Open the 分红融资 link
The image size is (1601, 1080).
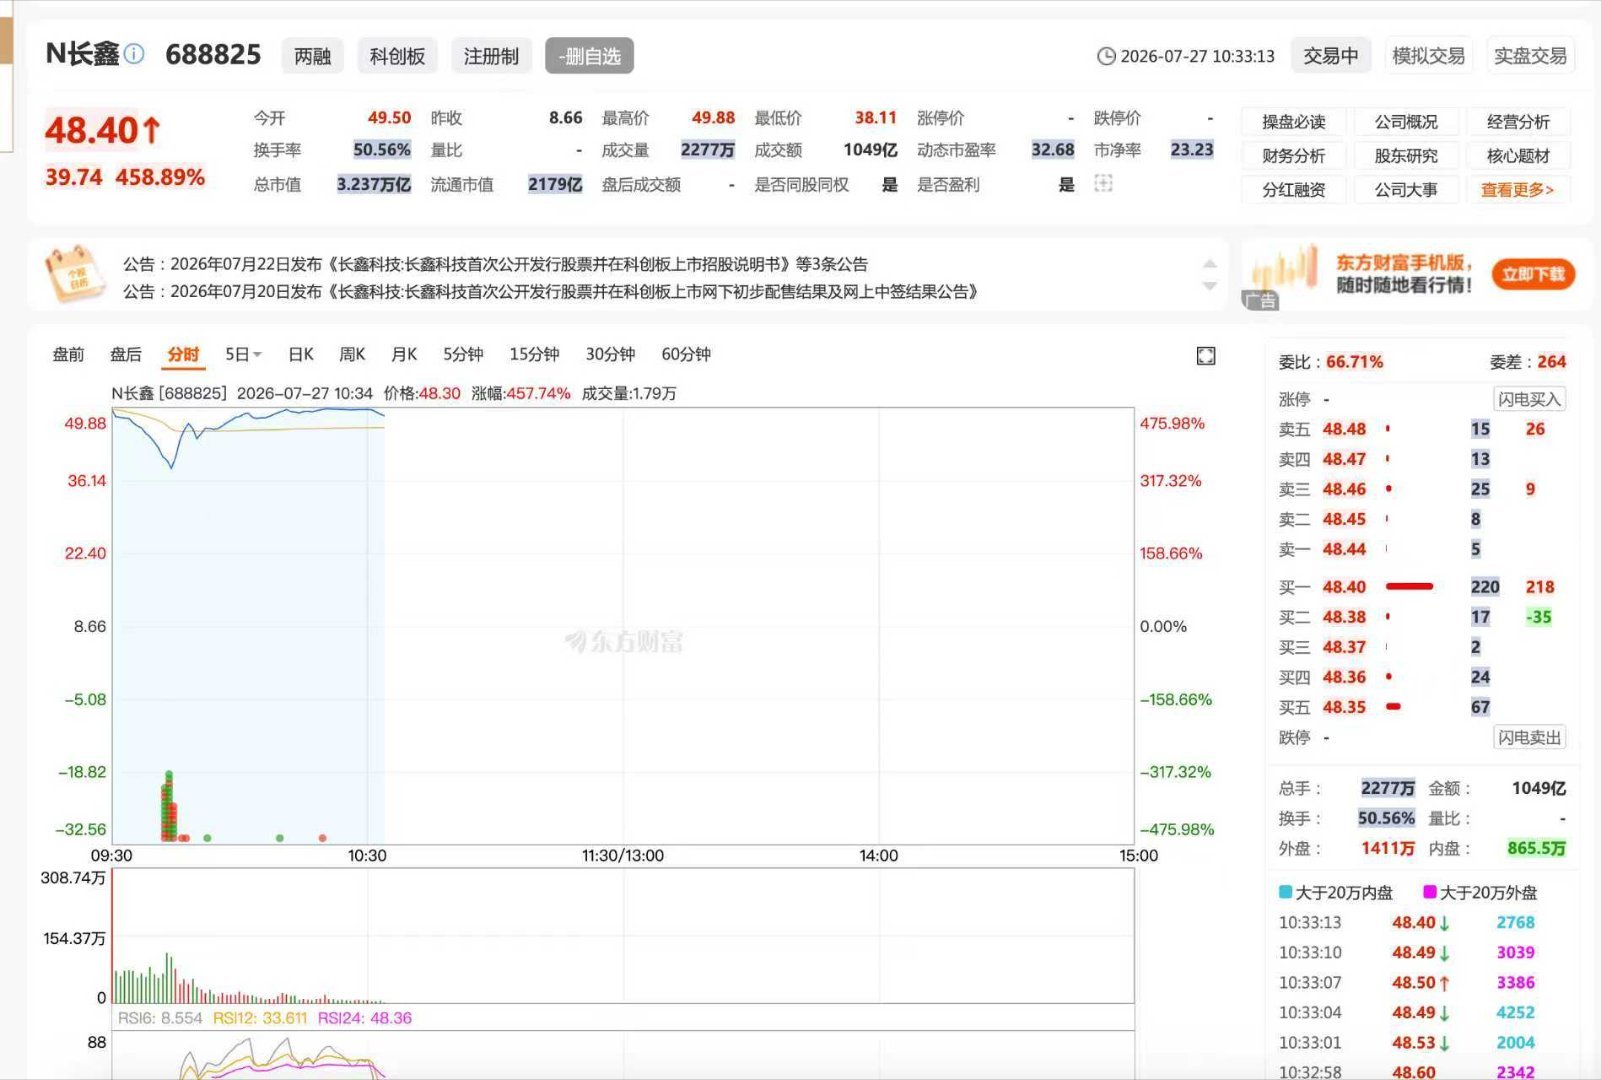click(x=1294, y=190)
